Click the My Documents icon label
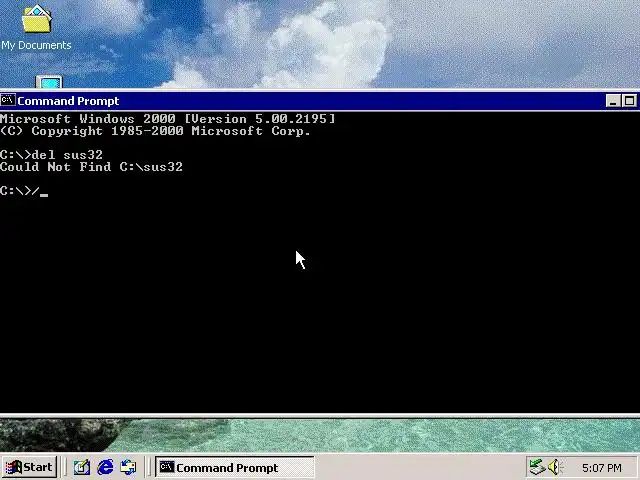The height and width of the screenshot is (480, 640). 36,45
